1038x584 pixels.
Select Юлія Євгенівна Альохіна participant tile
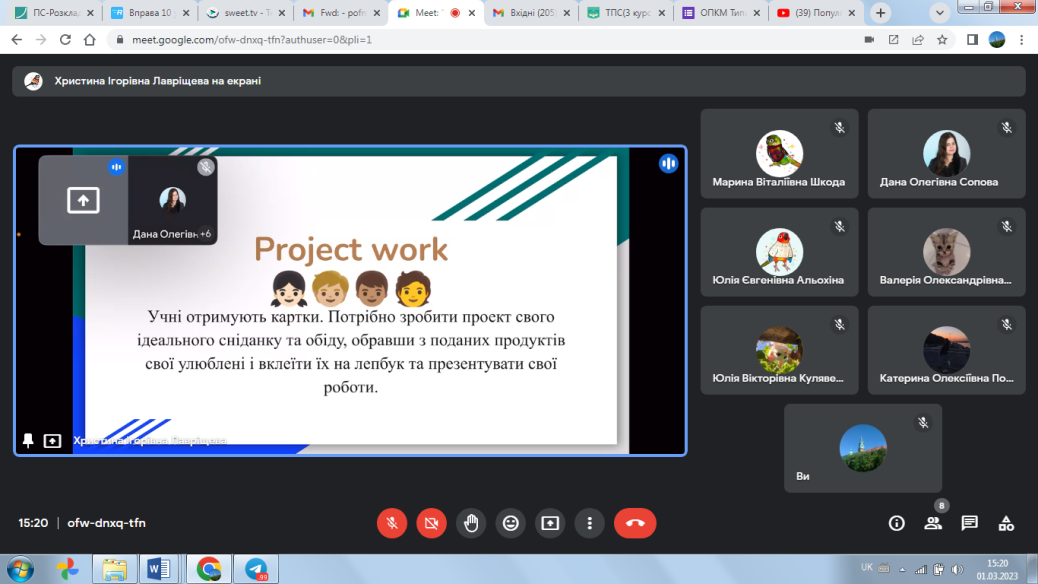tap(779, 252)
